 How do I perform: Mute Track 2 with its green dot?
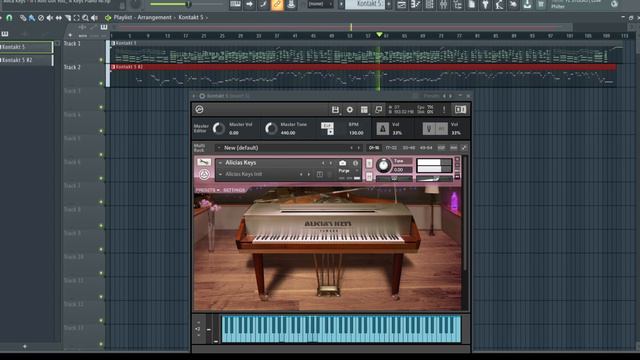(101, 84)
